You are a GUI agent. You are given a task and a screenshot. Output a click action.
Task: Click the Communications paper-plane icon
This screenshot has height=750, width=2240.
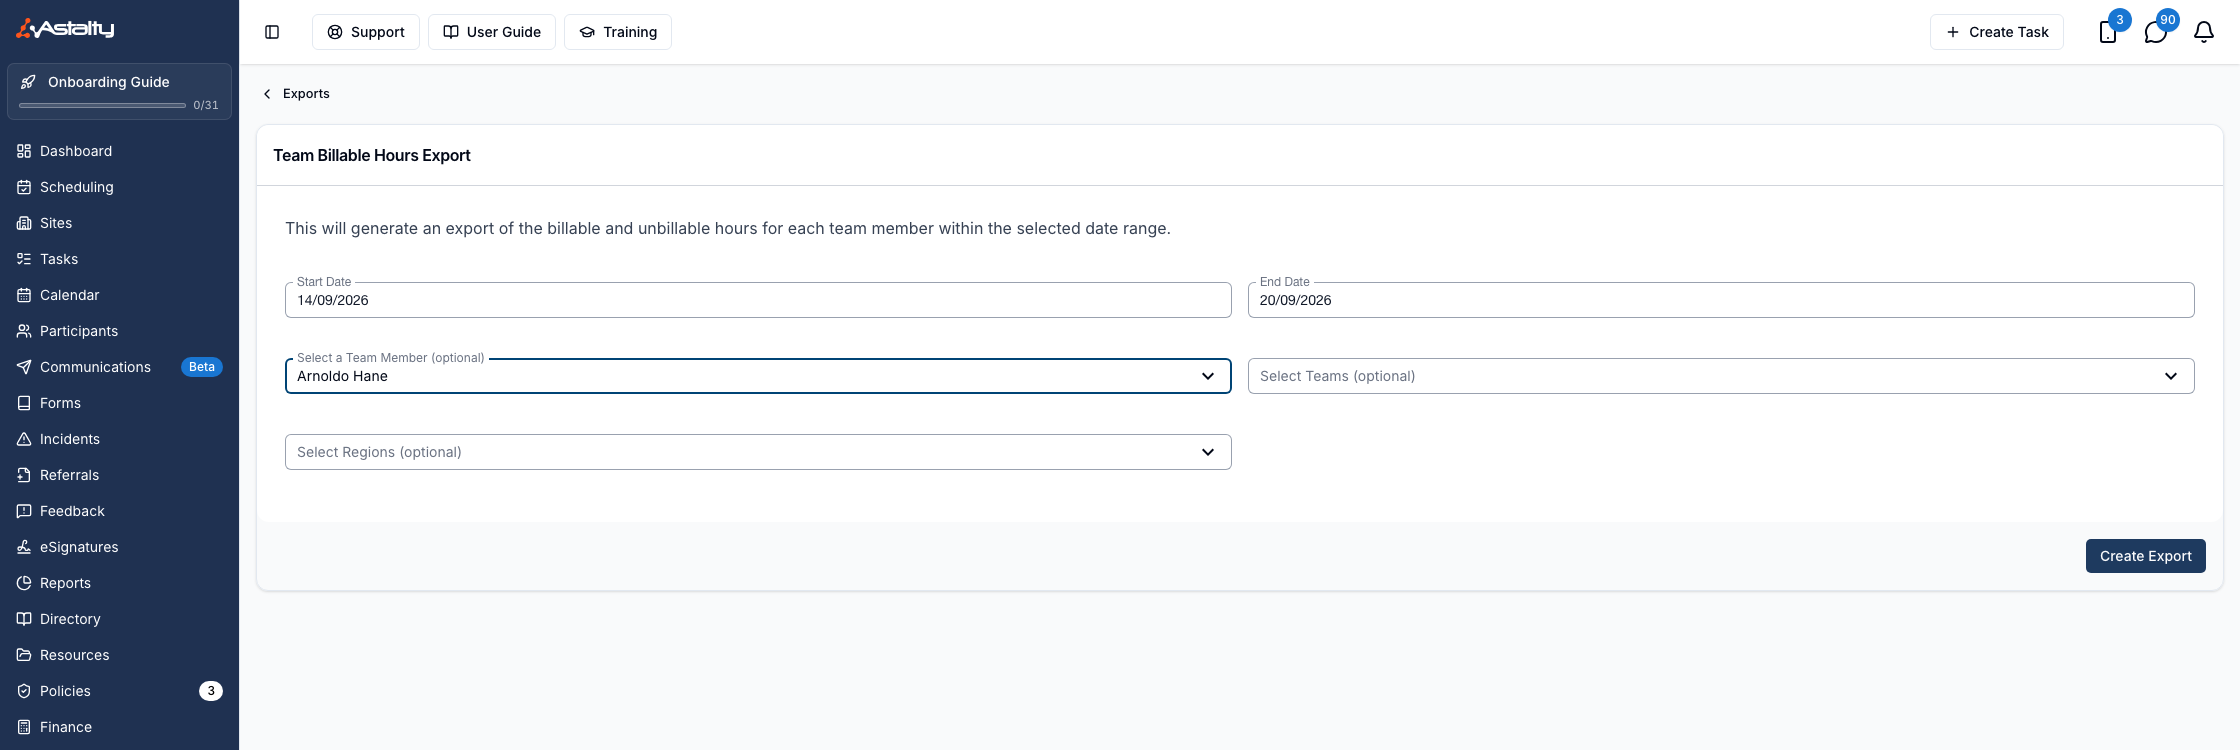click(x=24, y=367)
